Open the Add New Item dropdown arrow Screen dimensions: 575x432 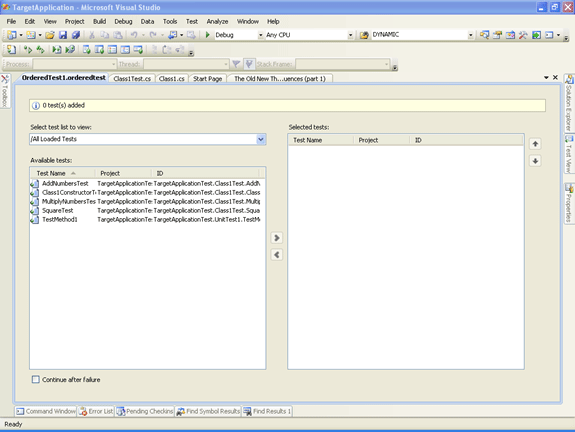[40, 35]
